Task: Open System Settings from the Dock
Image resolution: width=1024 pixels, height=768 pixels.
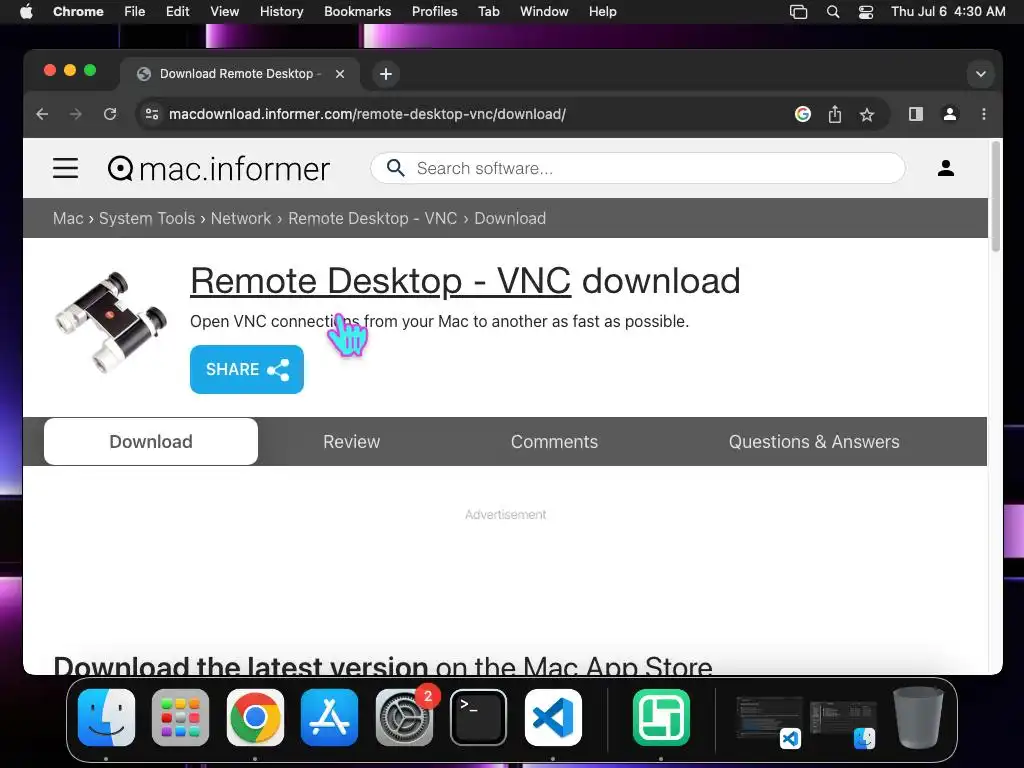Action: pyautogui.click(x=405, y=717)
